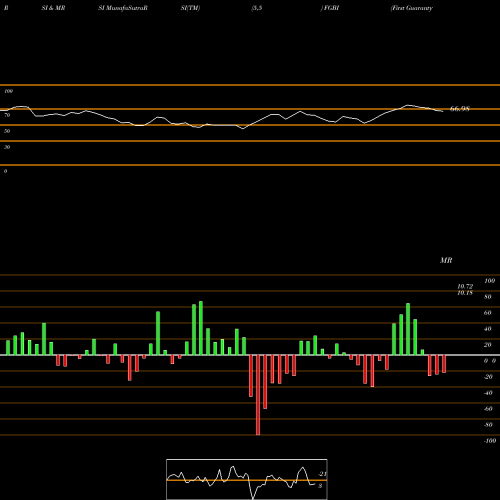Click the 60 label on MR axis
The height and width of the screenshot is (500, 500).
[x=488, y=313]
